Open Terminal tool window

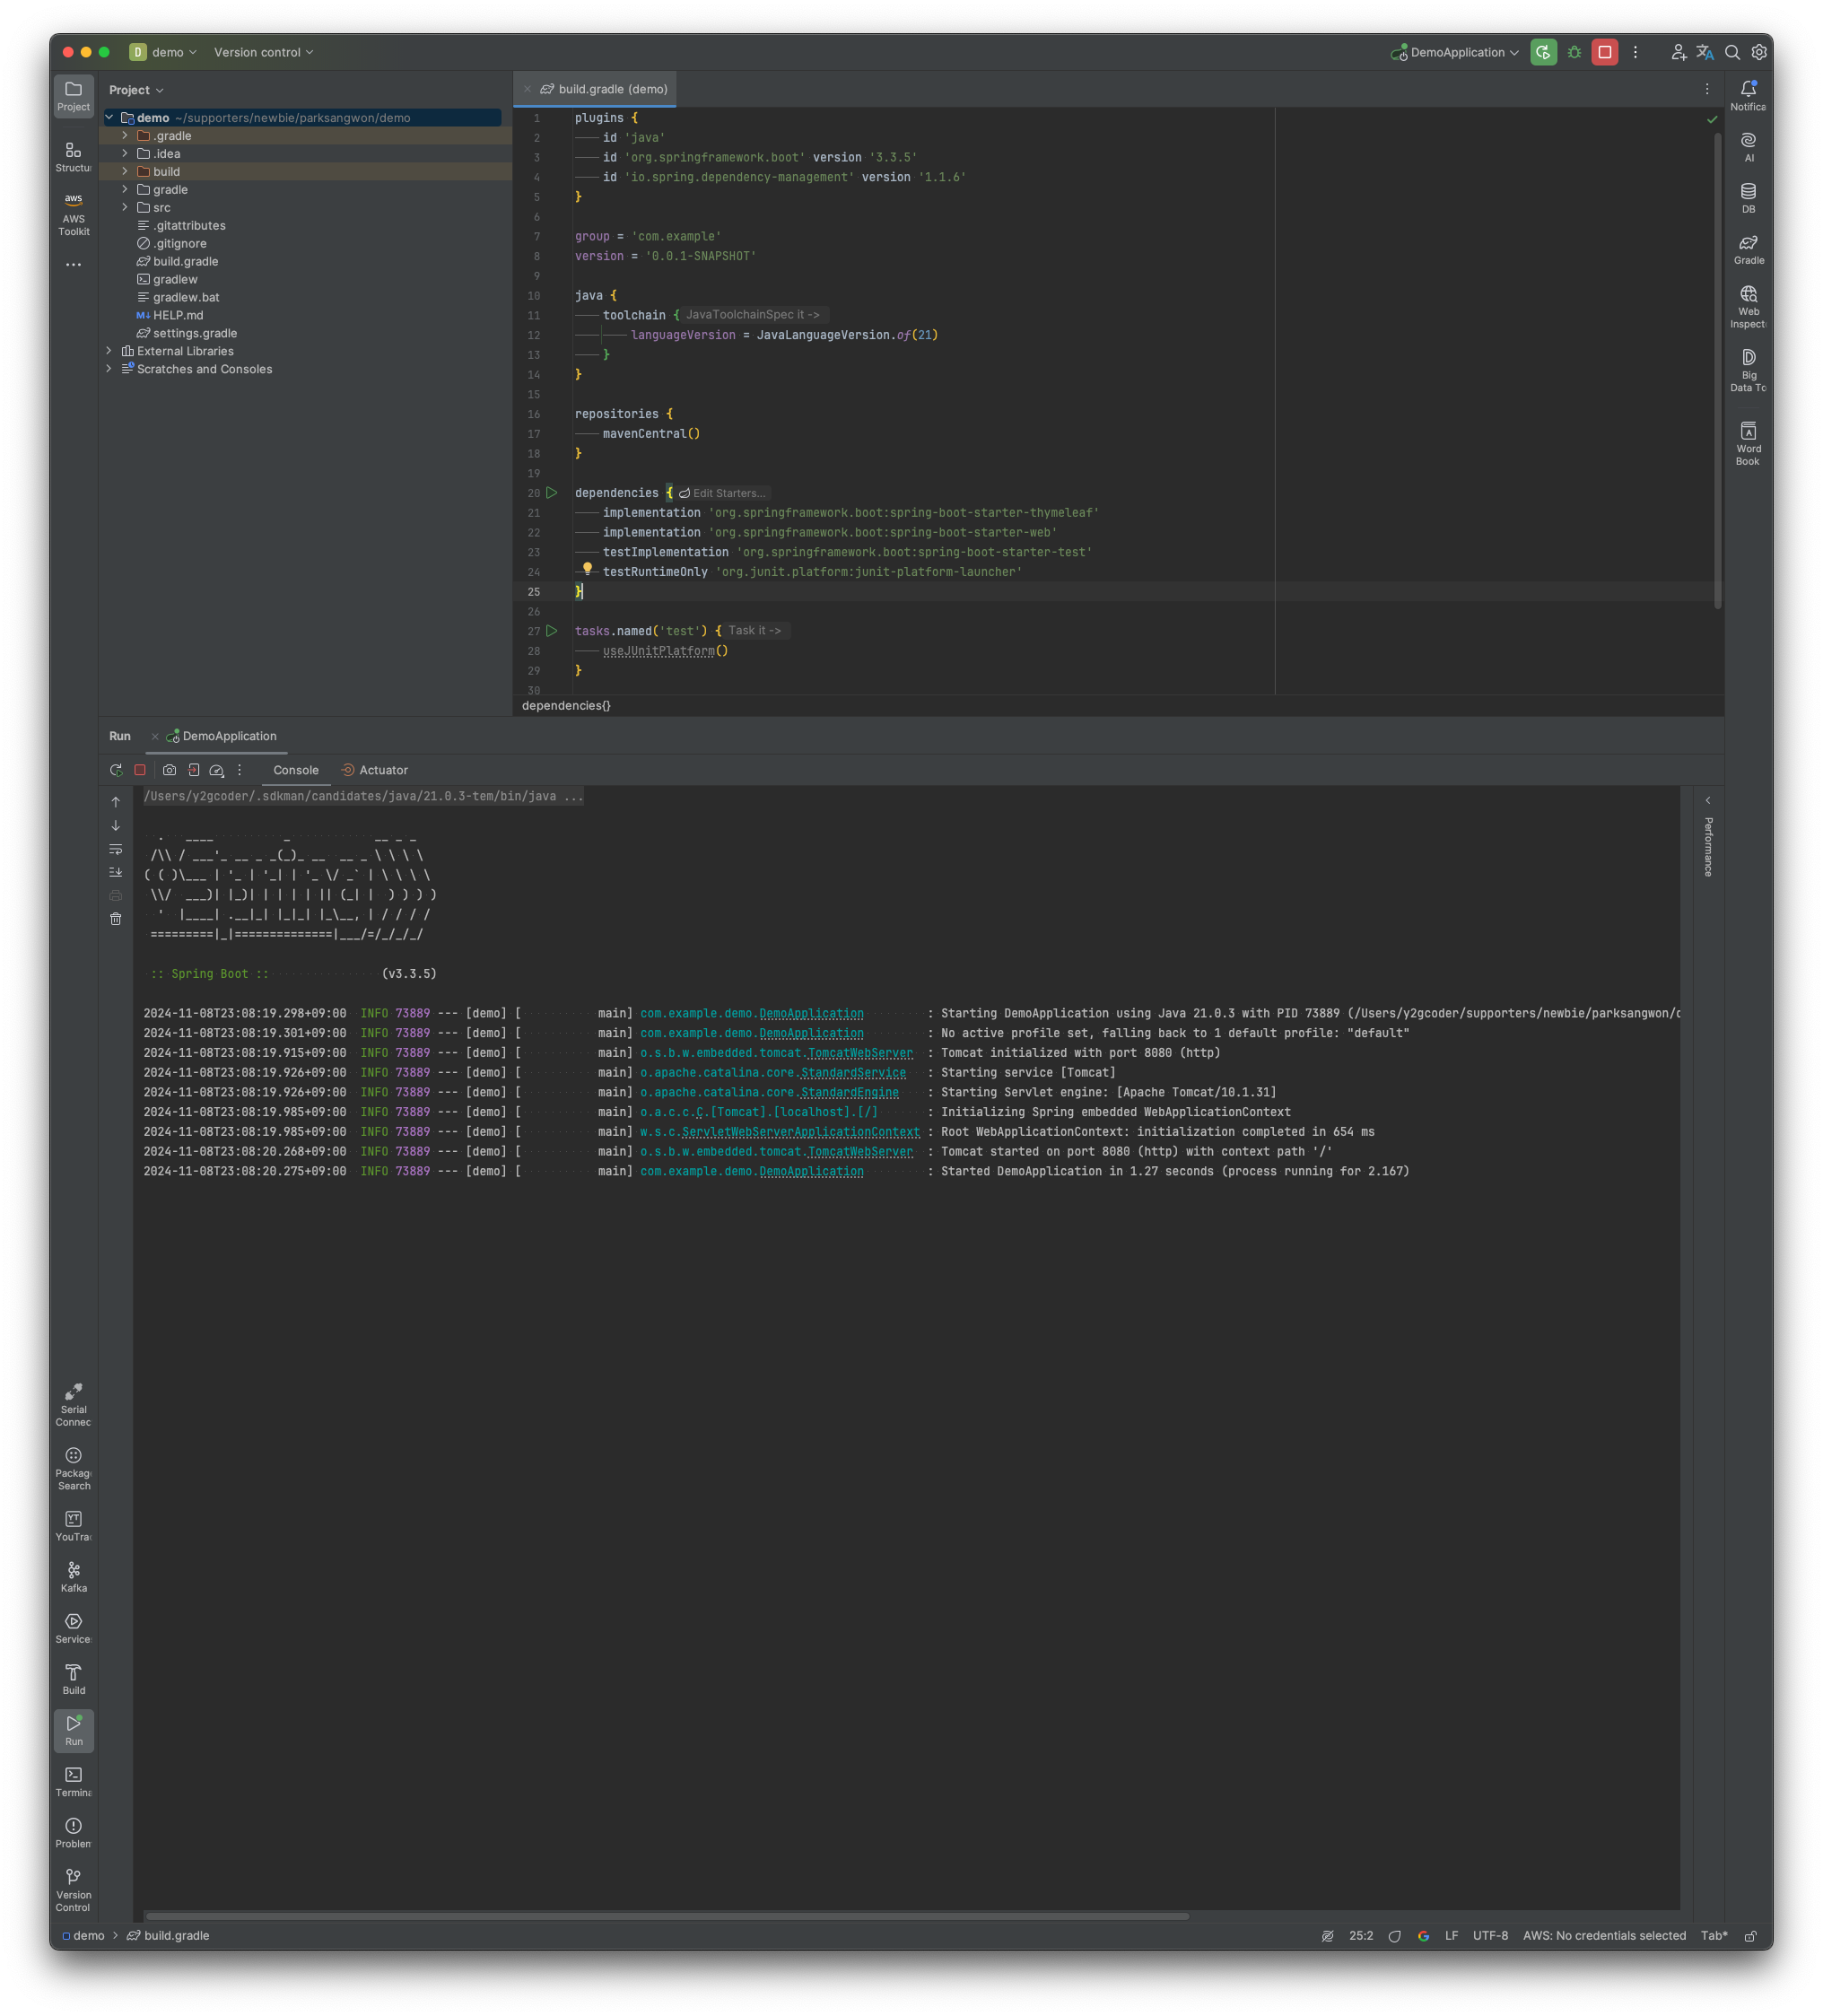73,1780
